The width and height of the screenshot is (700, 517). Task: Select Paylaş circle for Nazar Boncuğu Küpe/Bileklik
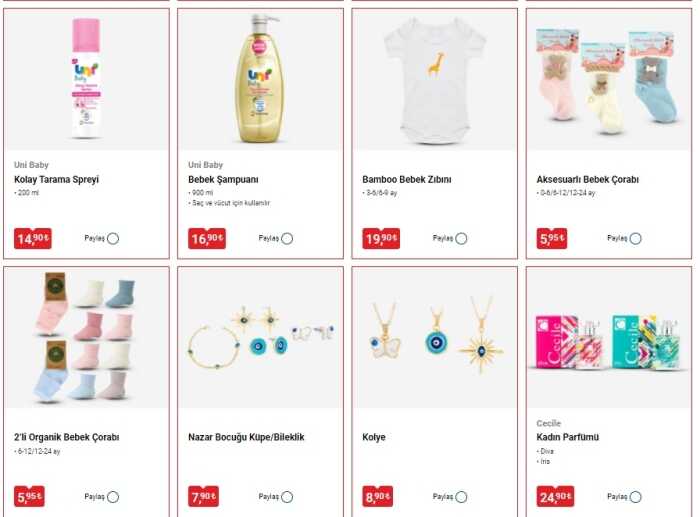coord(287,497)
